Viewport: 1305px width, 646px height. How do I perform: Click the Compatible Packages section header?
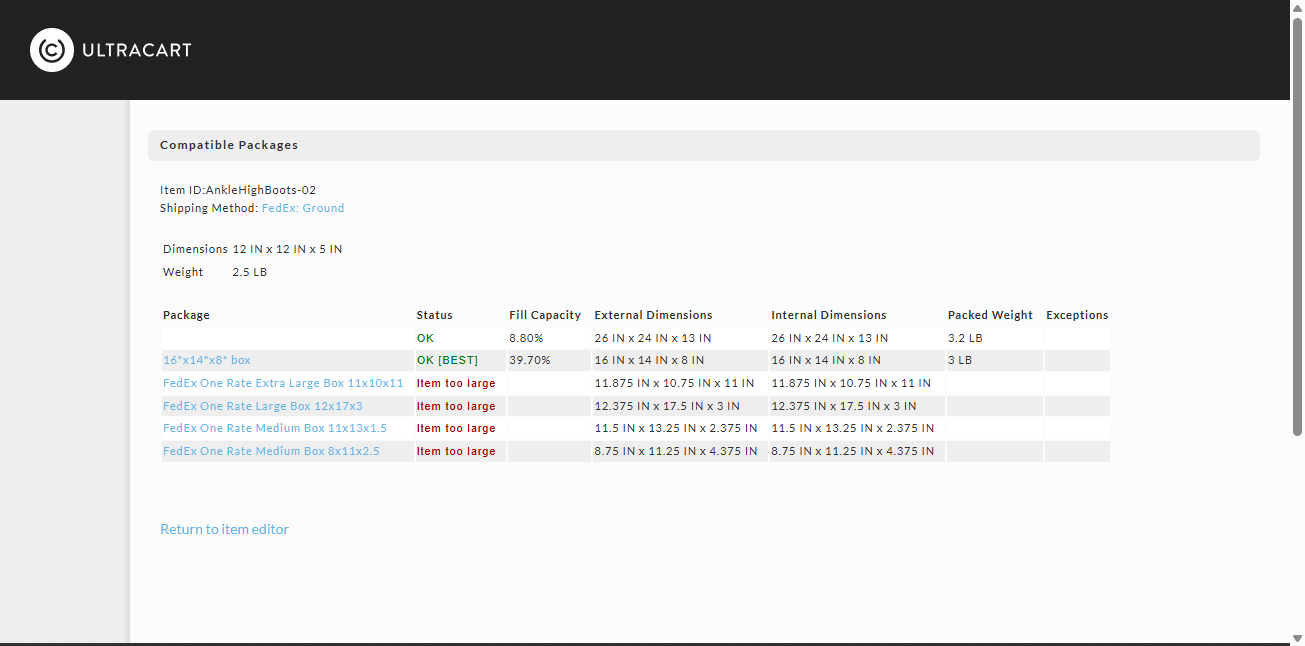(704, 145)
